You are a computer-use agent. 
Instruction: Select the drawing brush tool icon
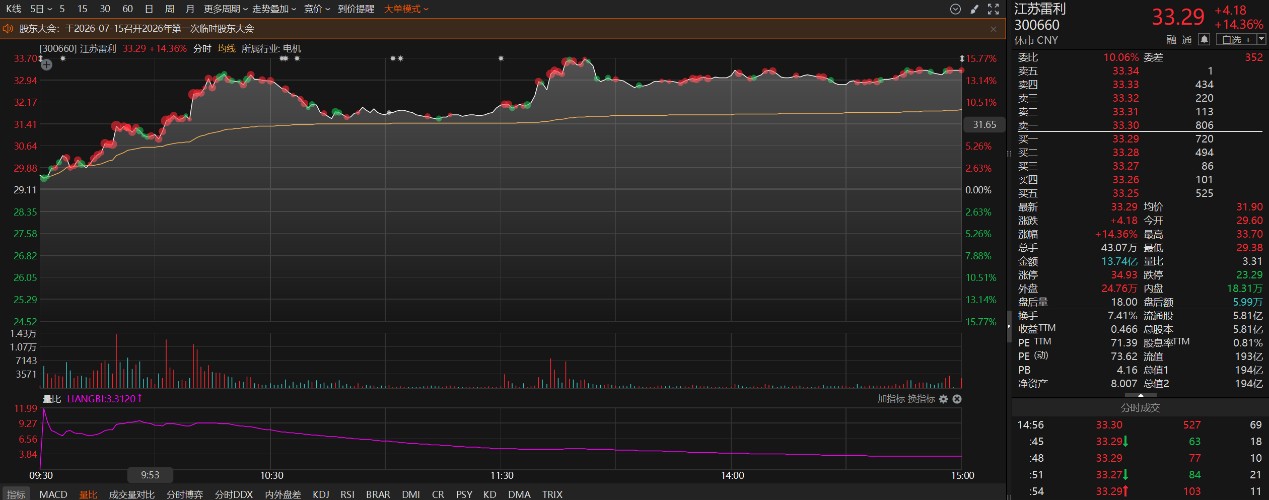coord(973,8)
